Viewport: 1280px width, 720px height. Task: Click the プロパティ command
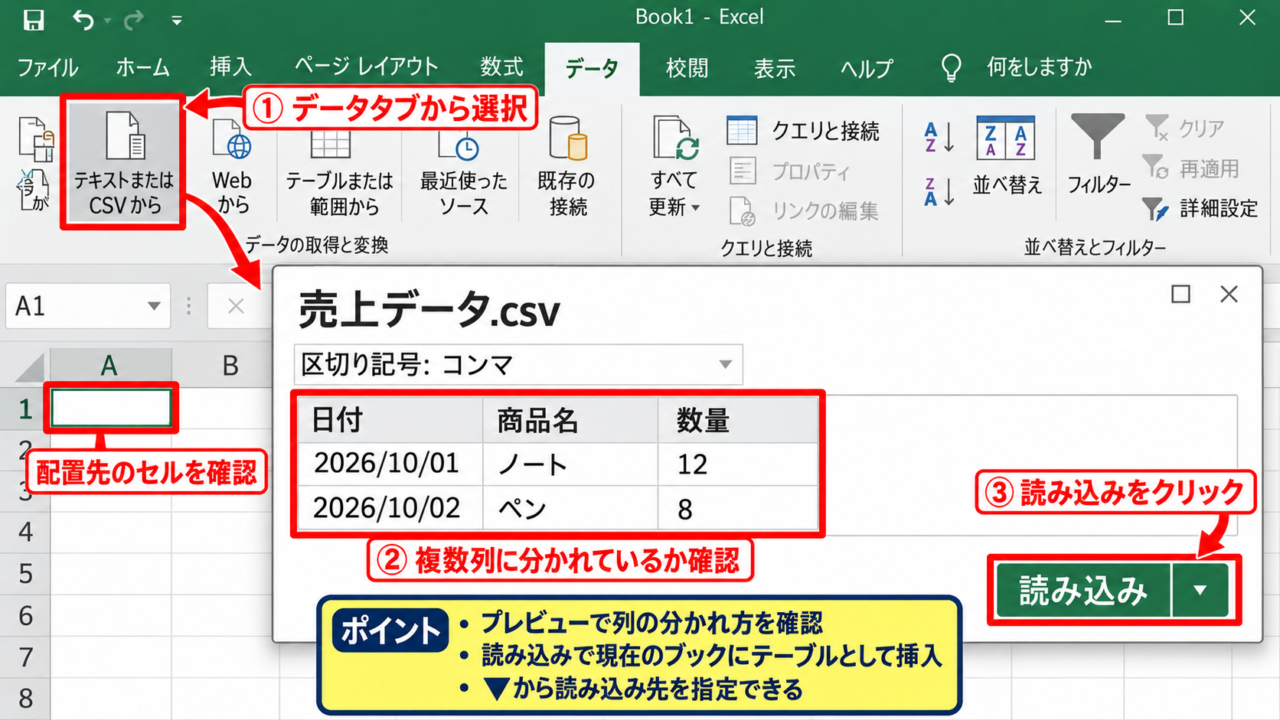click(x=790, y=171)
